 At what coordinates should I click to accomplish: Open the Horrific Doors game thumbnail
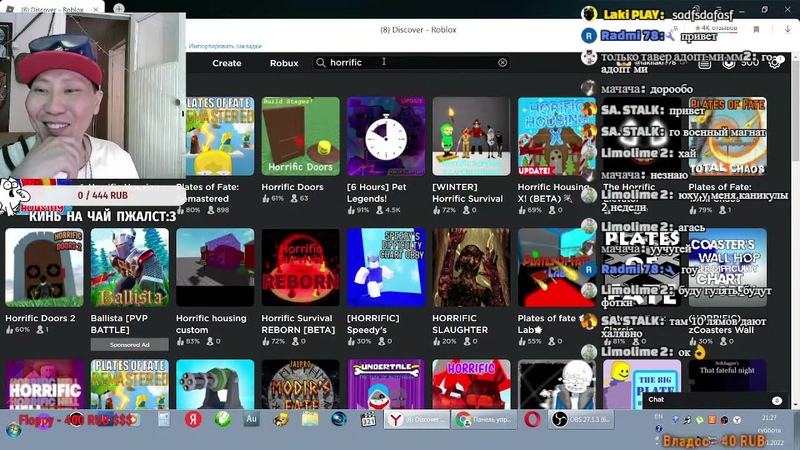point(301,137)
